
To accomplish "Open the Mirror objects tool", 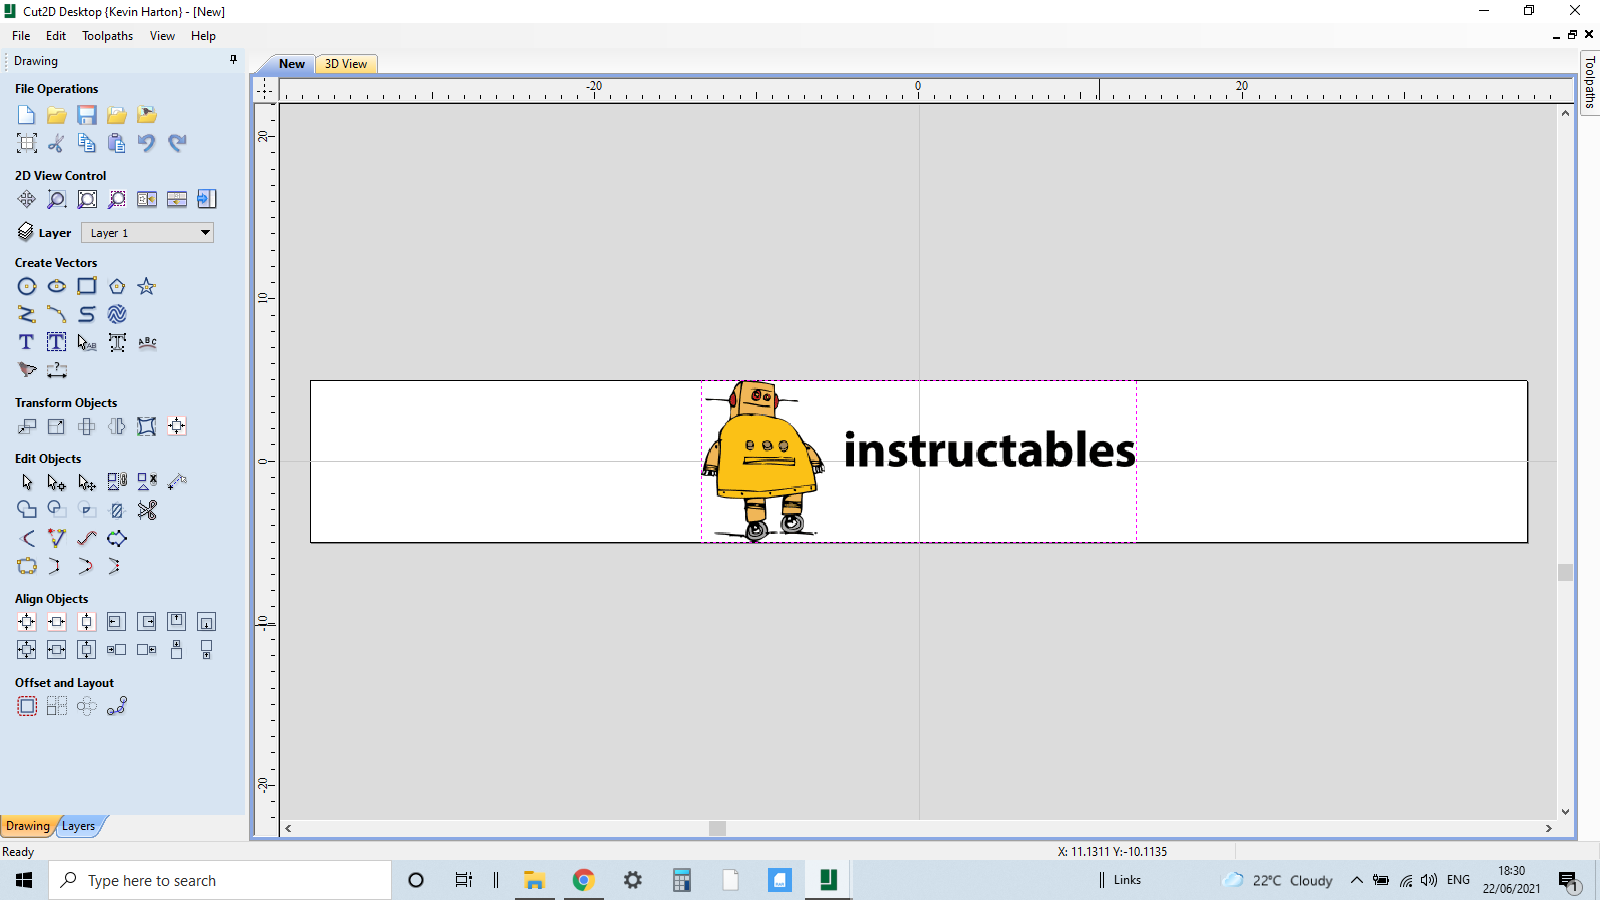I will [116, 426].
